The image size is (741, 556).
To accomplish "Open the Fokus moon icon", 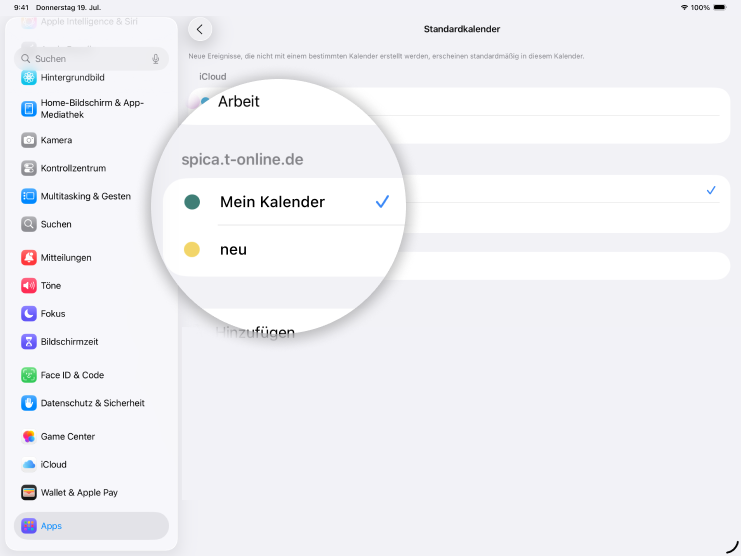I will click(x=29, y=313).
